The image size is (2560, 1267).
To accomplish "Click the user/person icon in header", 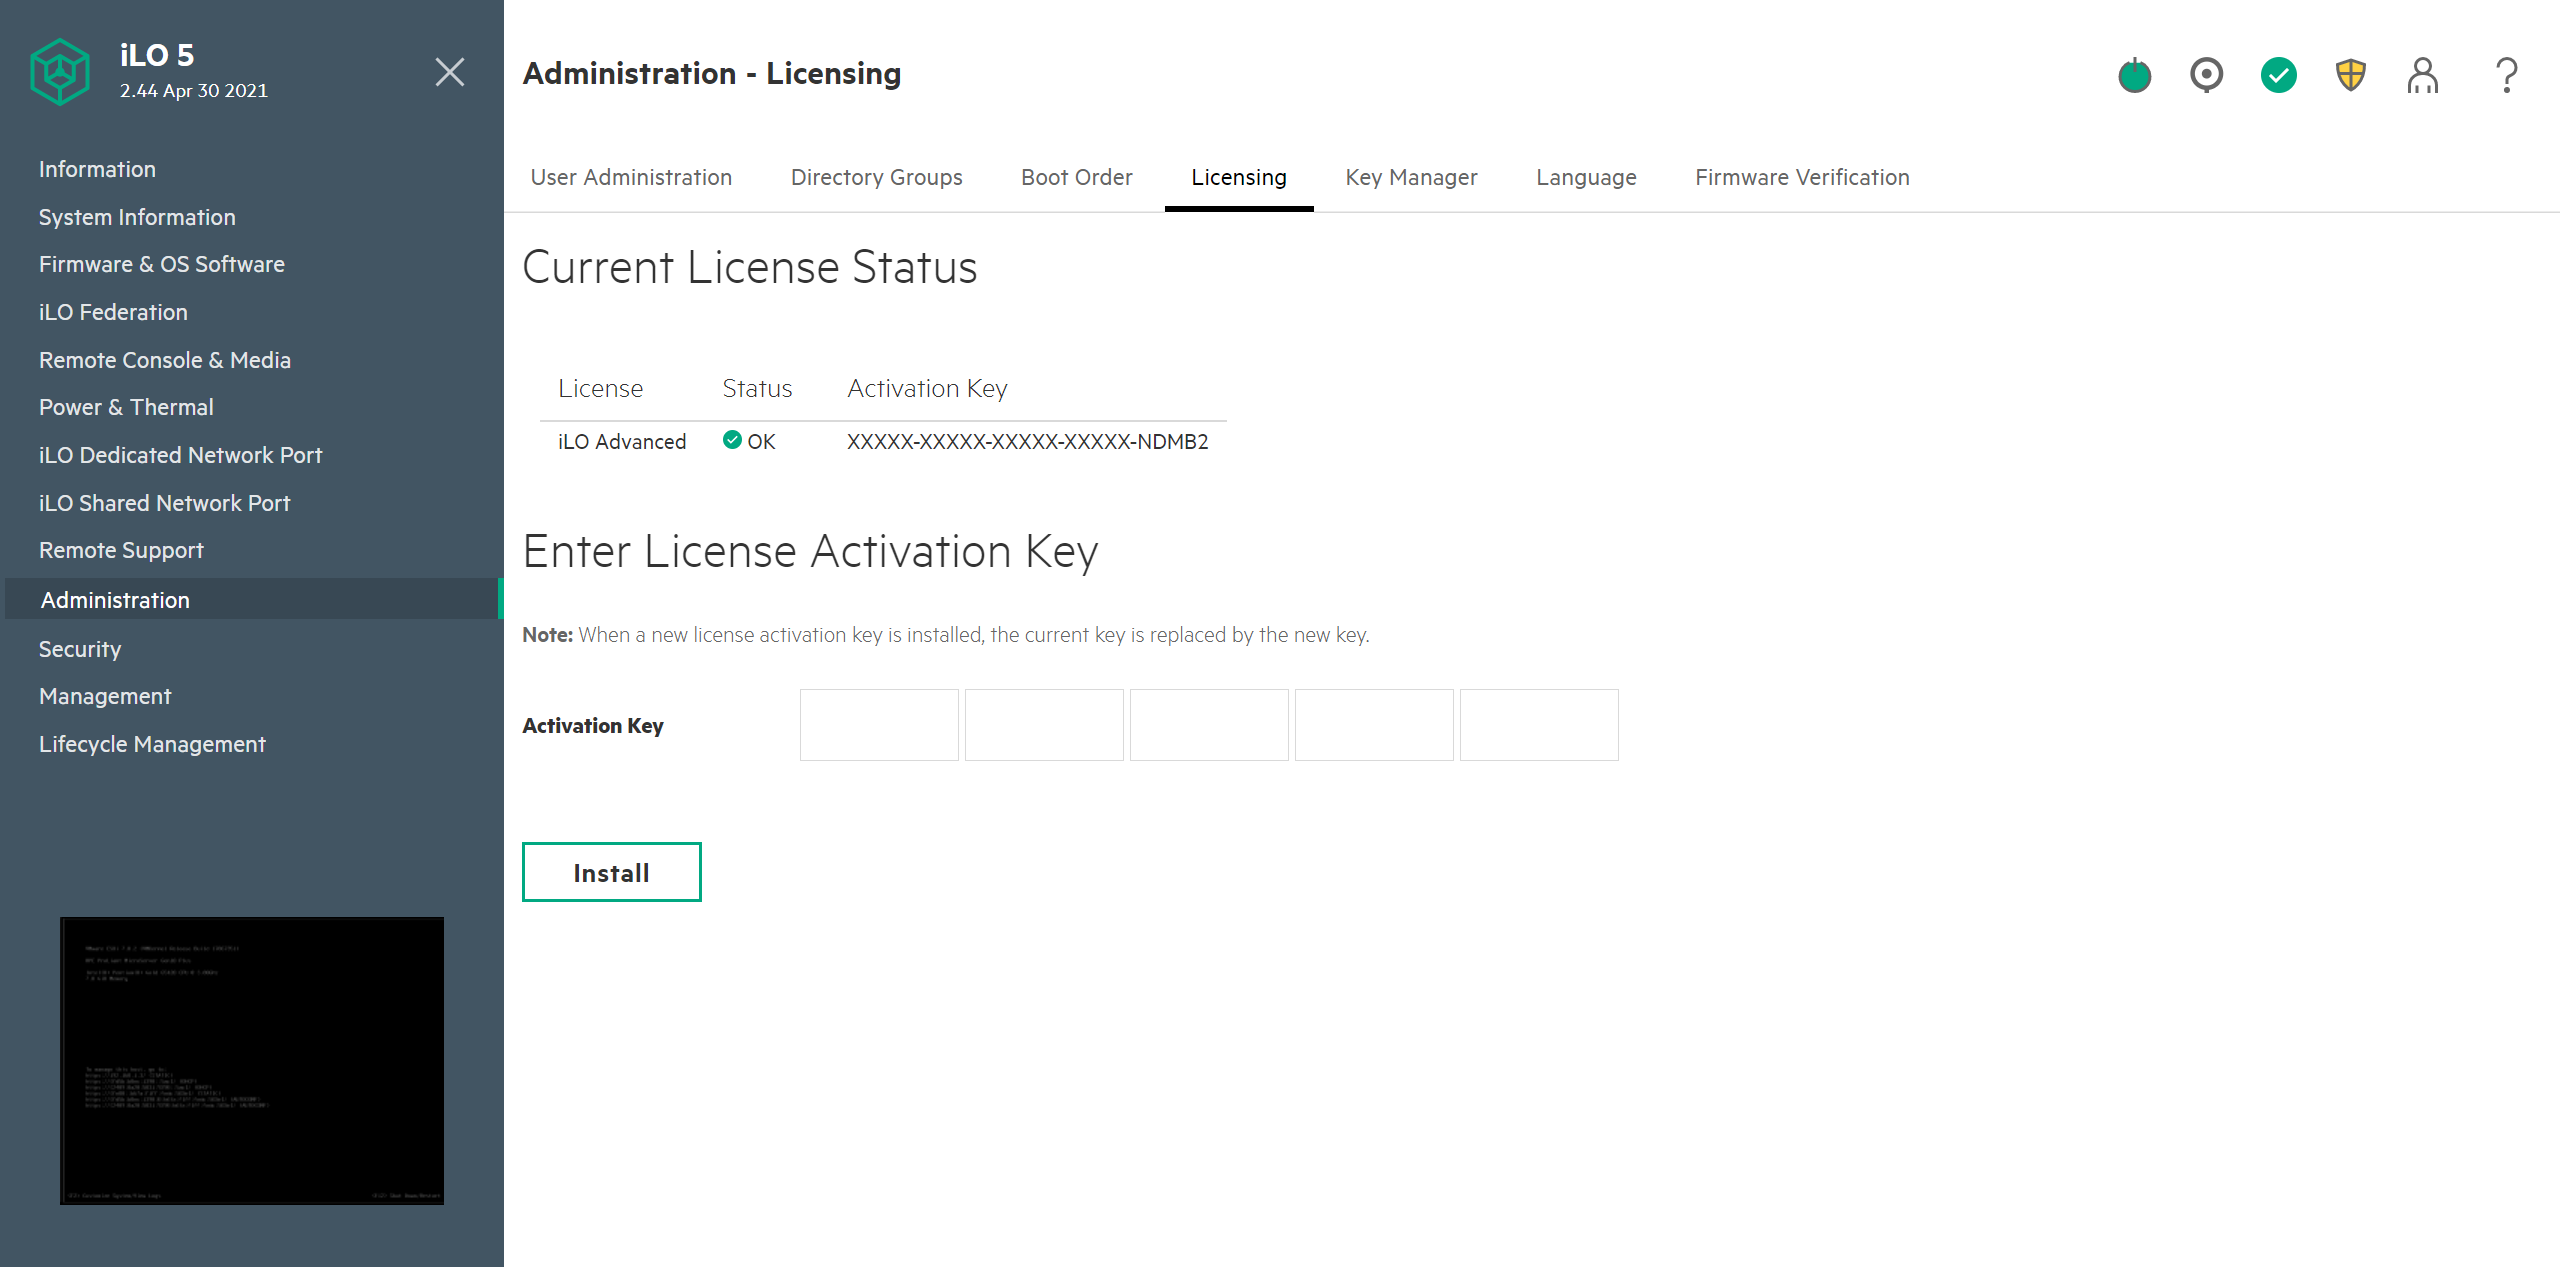I will pyautogui.click(x=2423, y=73).
